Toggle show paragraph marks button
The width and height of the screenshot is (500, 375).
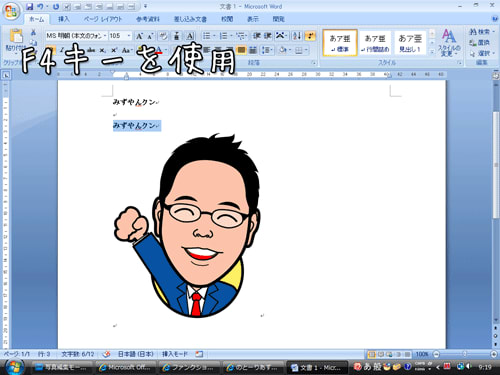tap(310, 36)
